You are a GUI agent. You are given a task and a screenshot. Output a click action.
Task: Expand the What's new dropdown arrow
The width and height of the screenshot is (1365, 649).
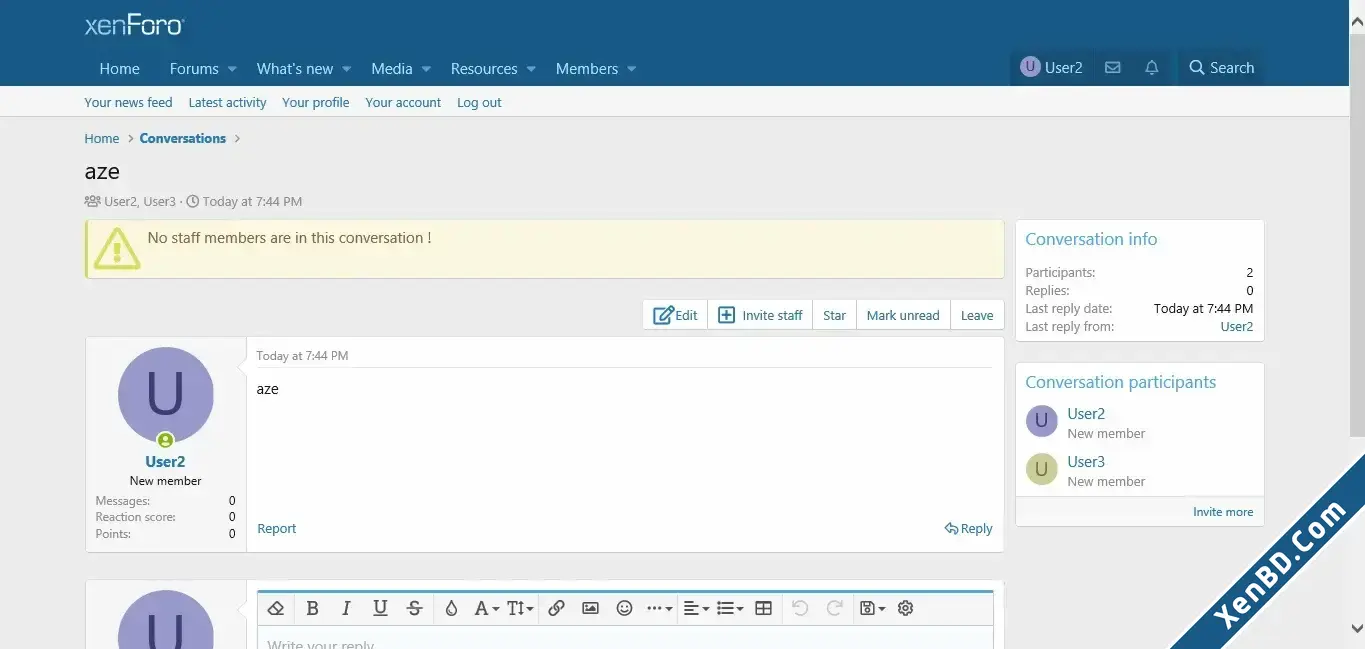tap(347, 69)
